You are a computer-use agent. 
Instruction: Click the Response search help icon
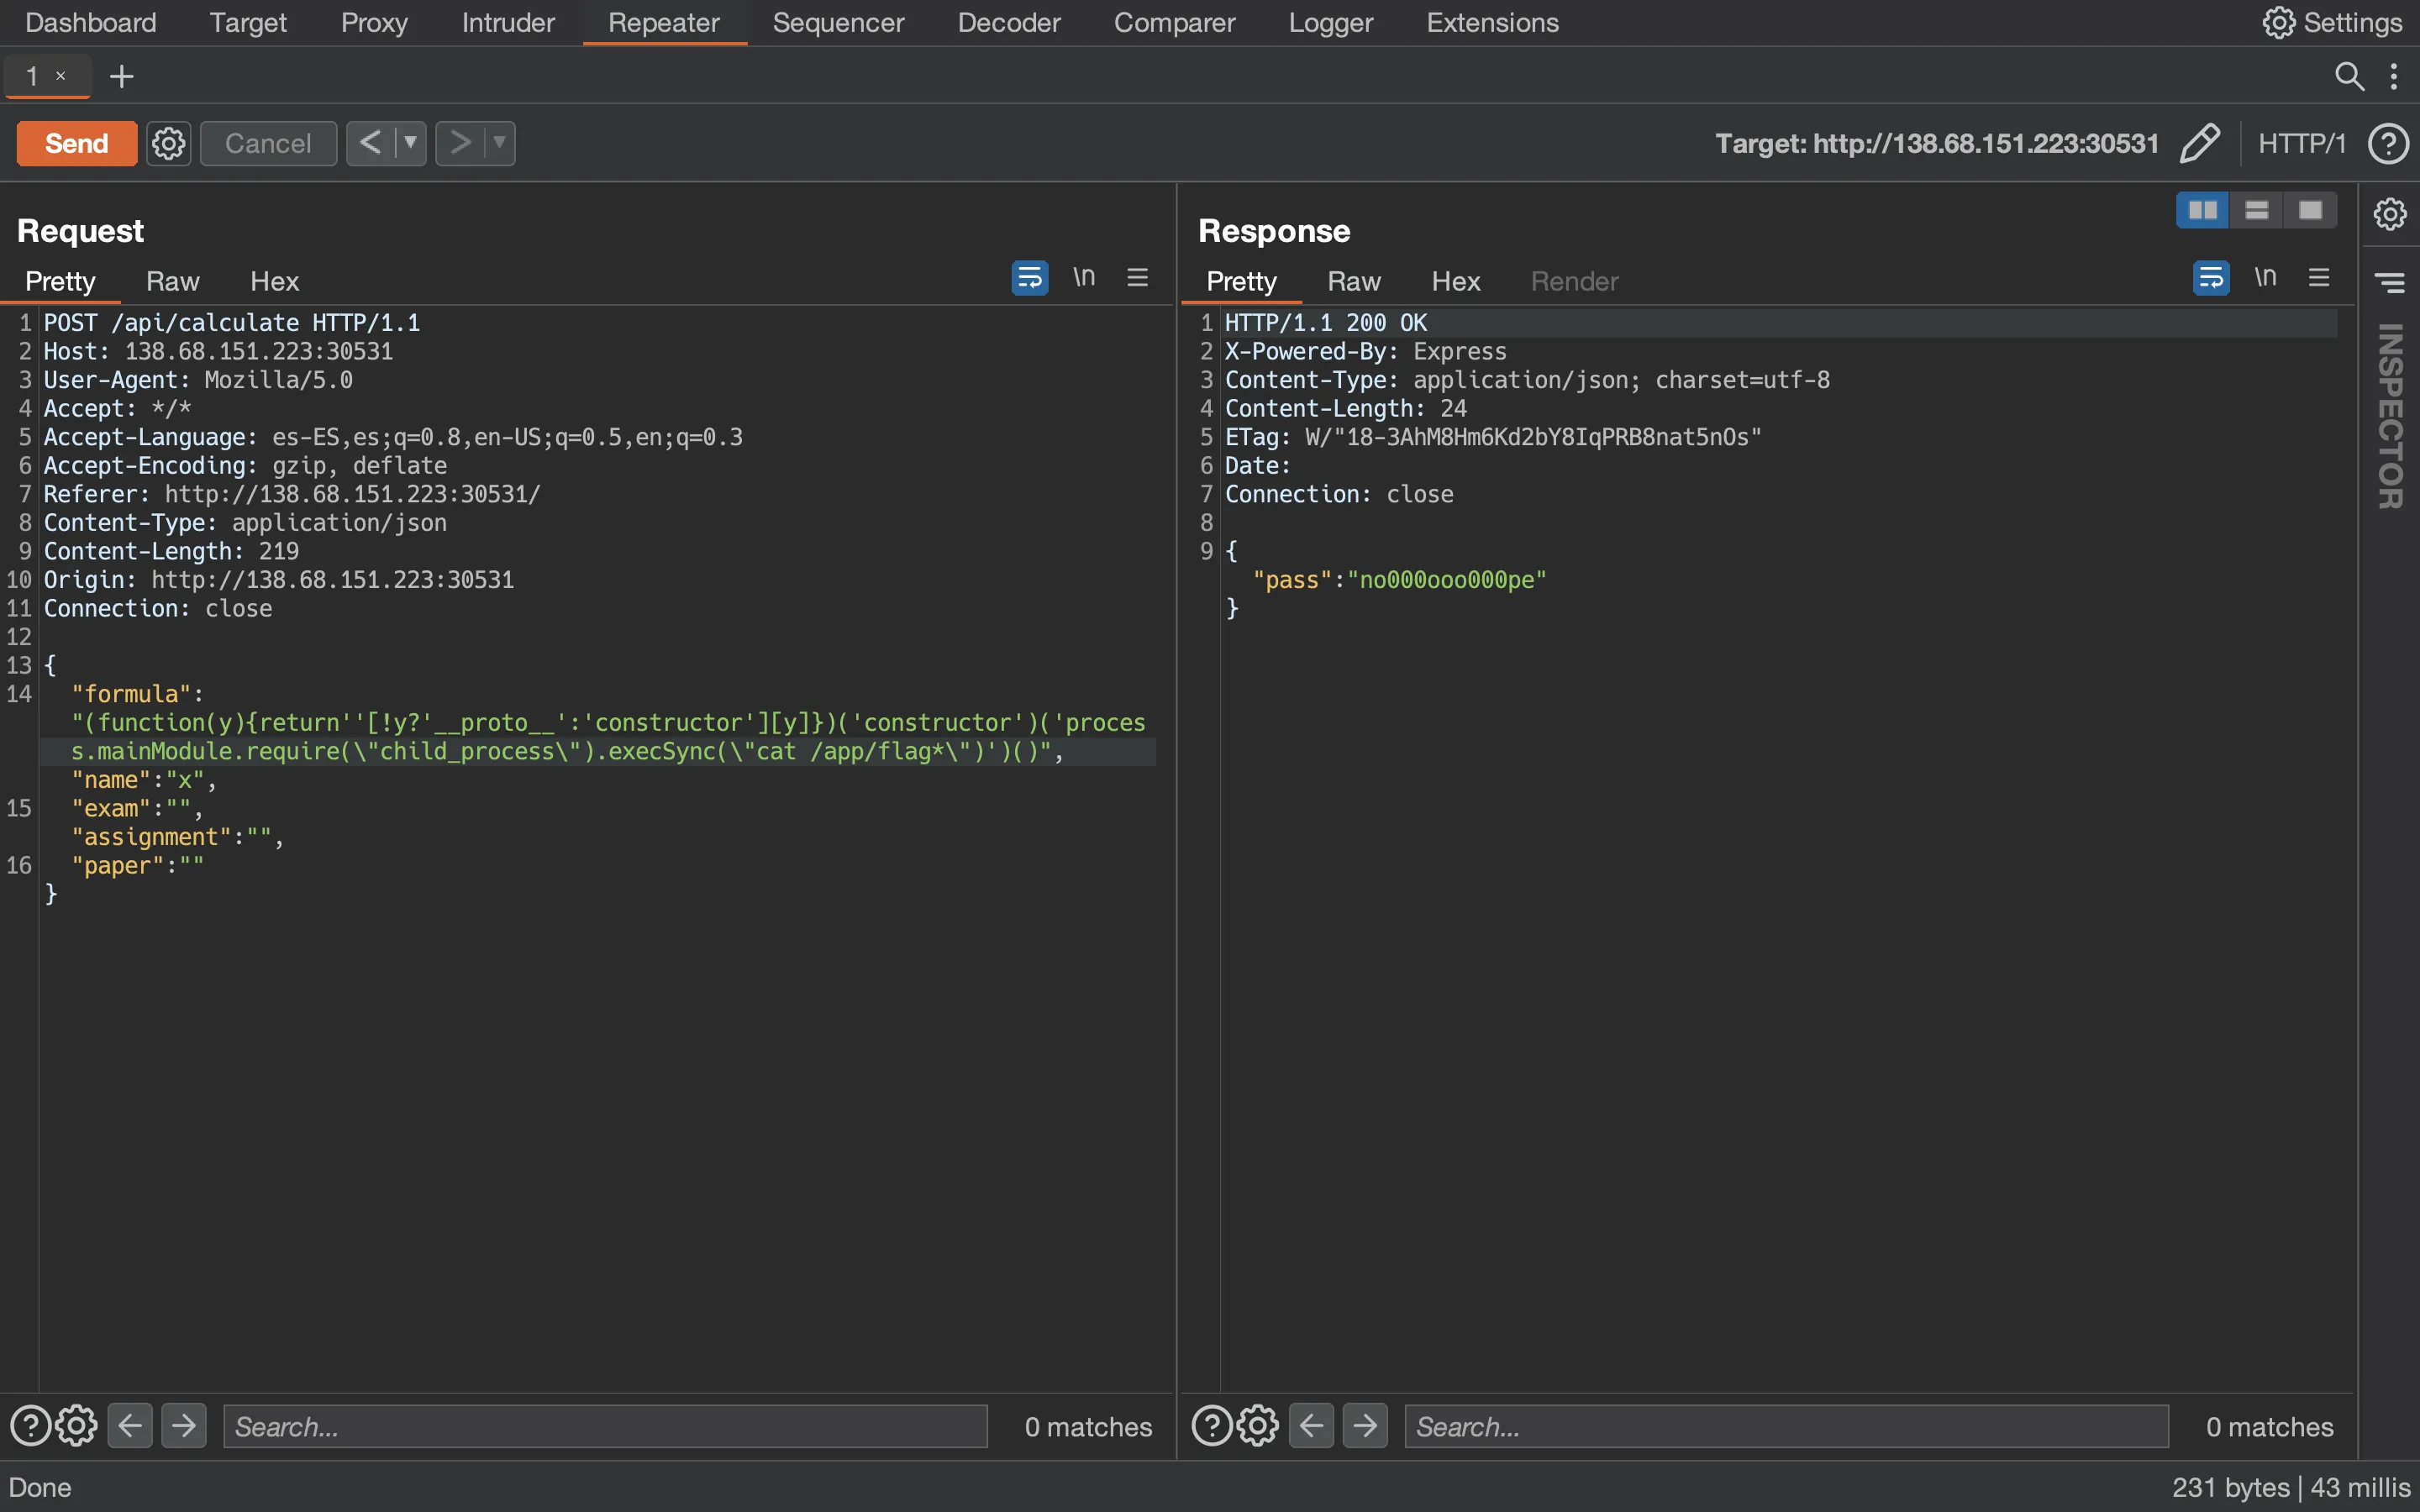pos(1212,1426)
